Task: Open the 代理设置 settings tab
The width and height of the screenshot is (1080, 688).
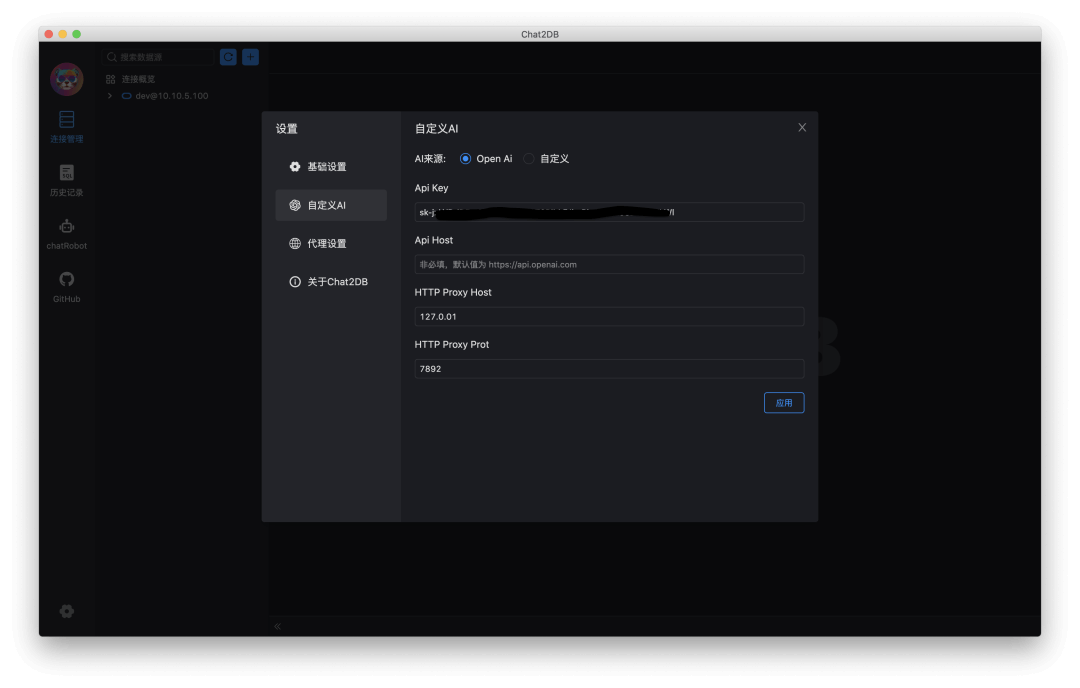Action: click(x=331, y=243)
